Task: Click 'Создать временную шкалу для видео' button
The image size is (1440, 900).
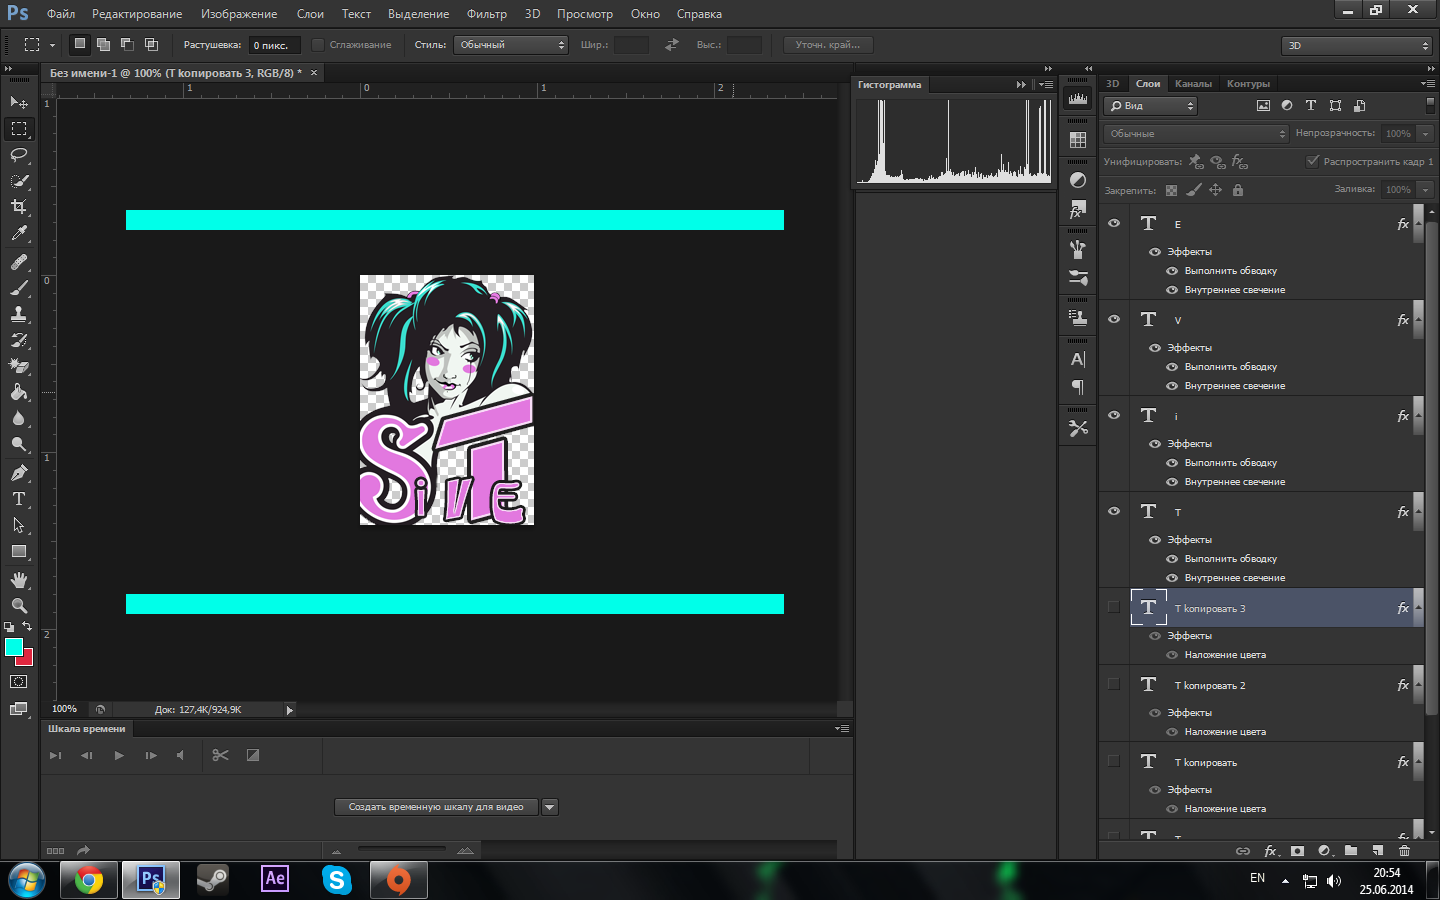Action: click(436, 807)
